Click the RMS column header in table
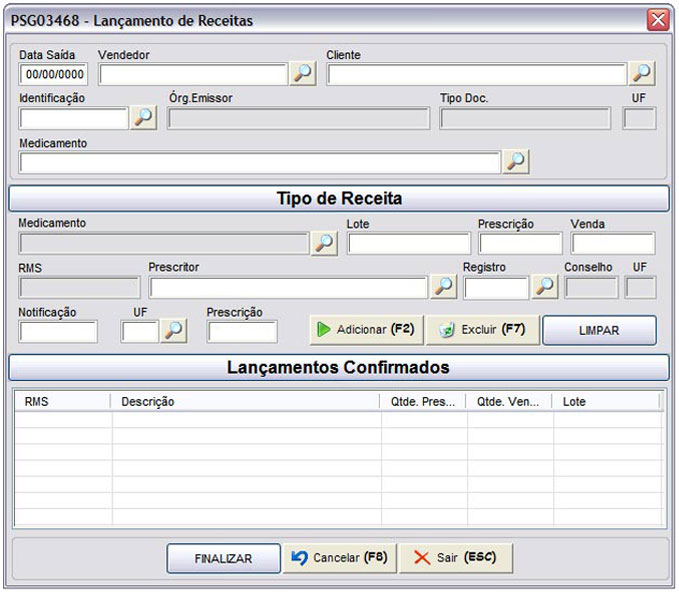The height and width of the screenshot is (594, 679). (63, 402)
